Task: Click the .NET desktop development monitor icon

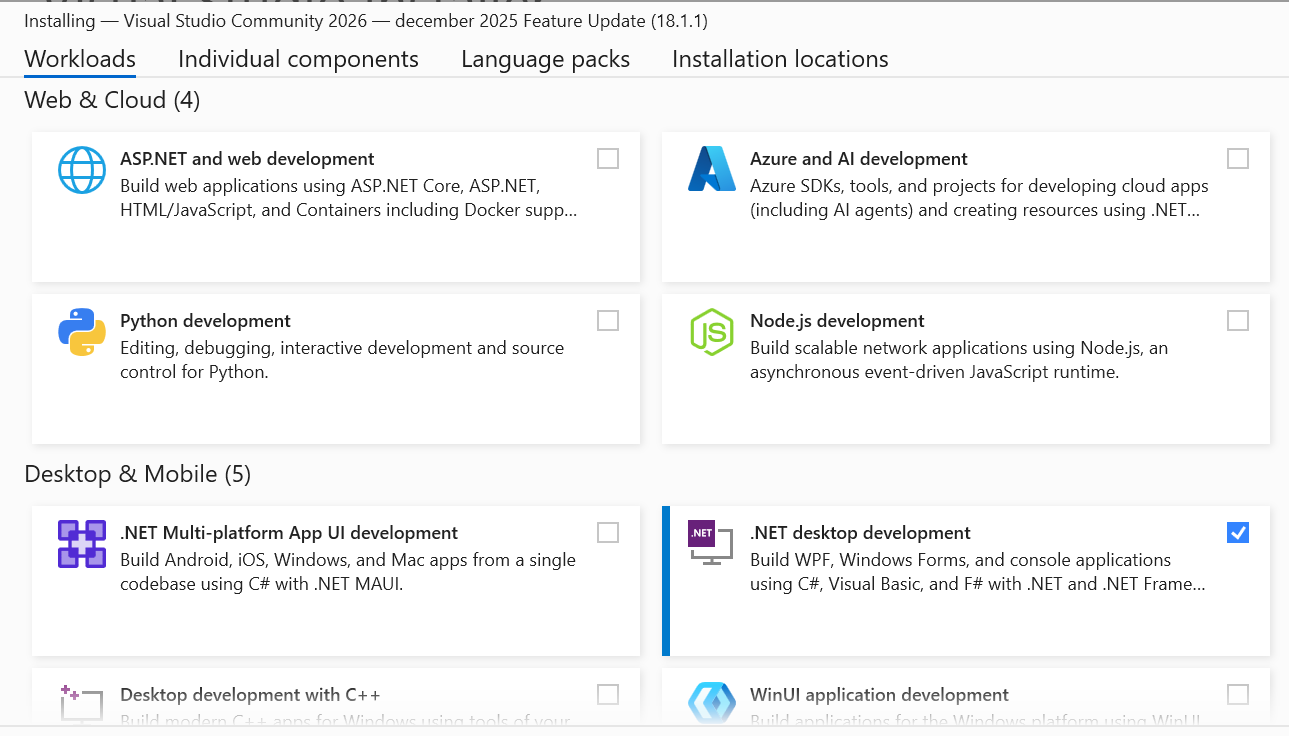Action: pyautogui.click(x=712, y=543)
